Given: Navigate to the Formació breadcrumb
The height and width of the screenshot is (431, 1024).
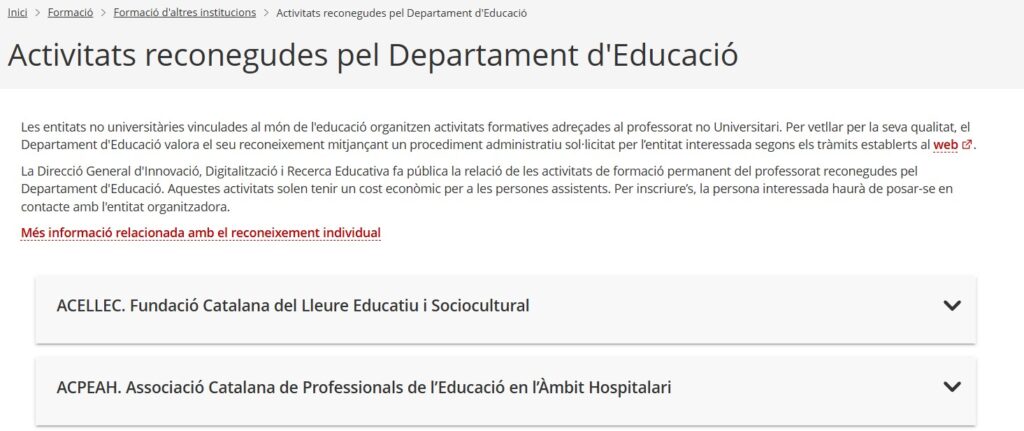Looking at the screenshot, I should (70, 13).
